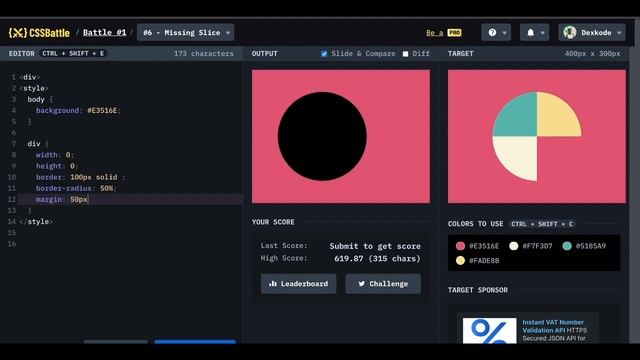
Task: Click the target image preview
Action: pyautogui.click(x=537, y=136)
